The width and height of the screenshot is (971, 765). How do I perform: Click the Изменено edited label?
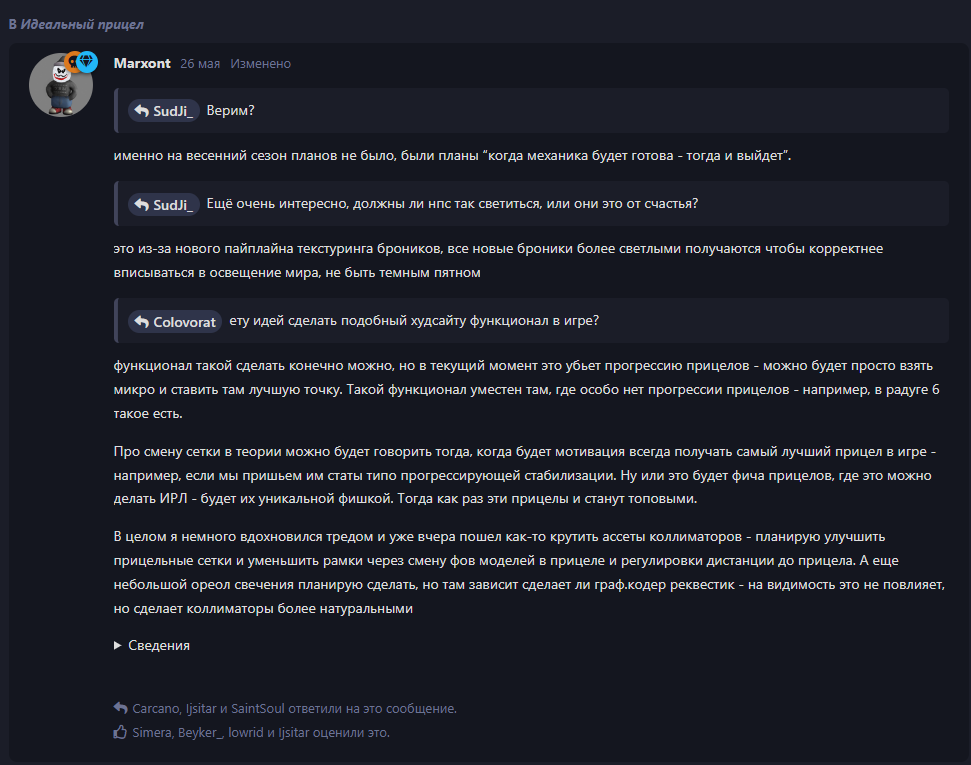260,64
